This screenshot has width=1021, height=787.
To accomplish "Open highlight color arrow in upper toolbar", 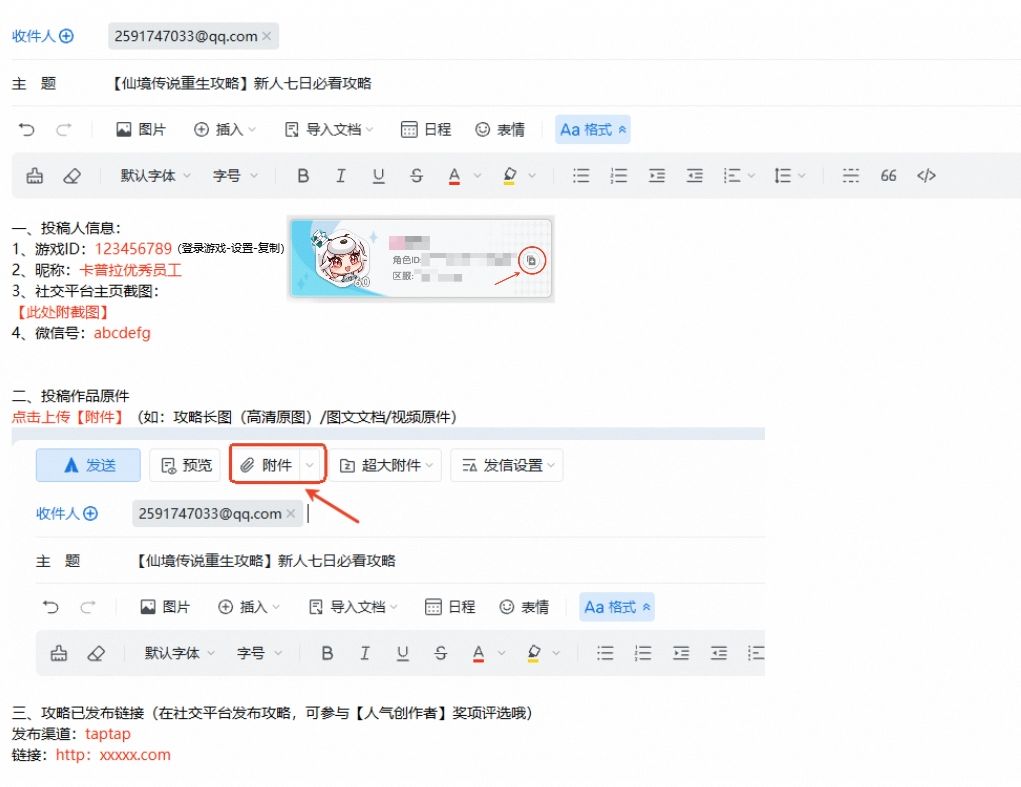I will [x=532, y=176].
